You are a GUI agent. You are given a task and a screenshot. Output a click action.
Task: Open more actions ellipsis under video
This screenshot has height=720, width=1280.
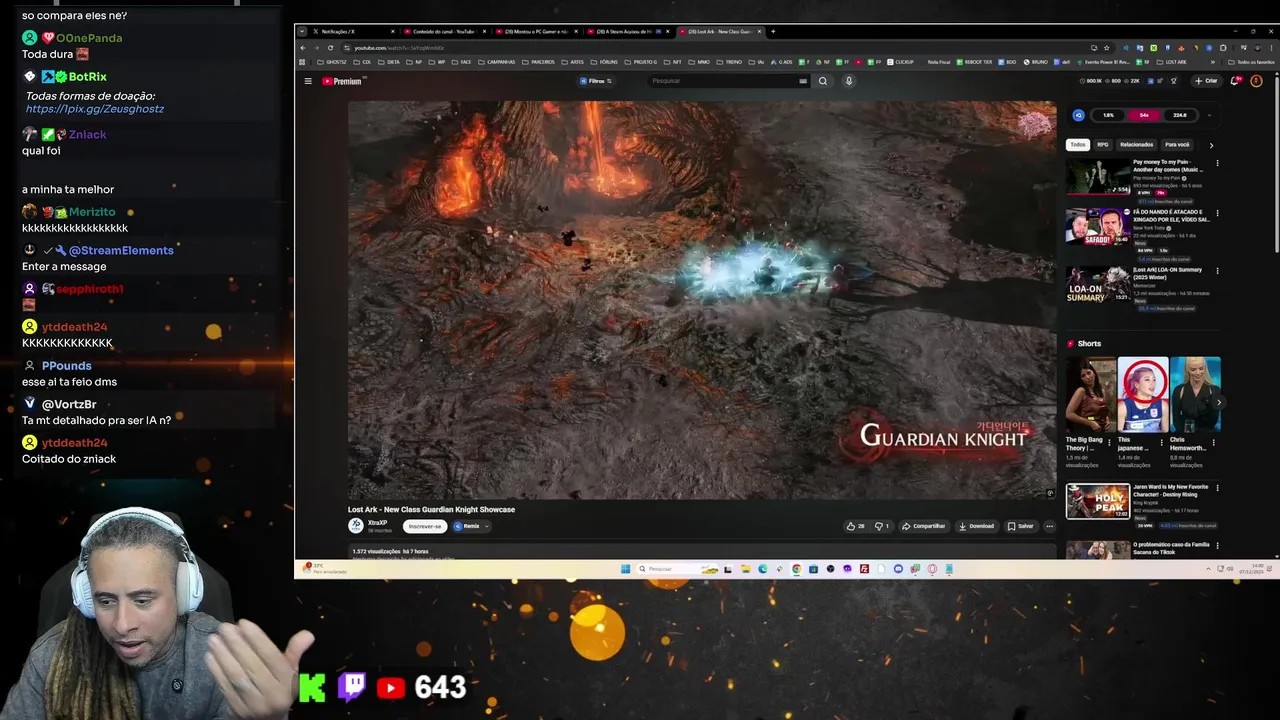[x=1049, y=526]
